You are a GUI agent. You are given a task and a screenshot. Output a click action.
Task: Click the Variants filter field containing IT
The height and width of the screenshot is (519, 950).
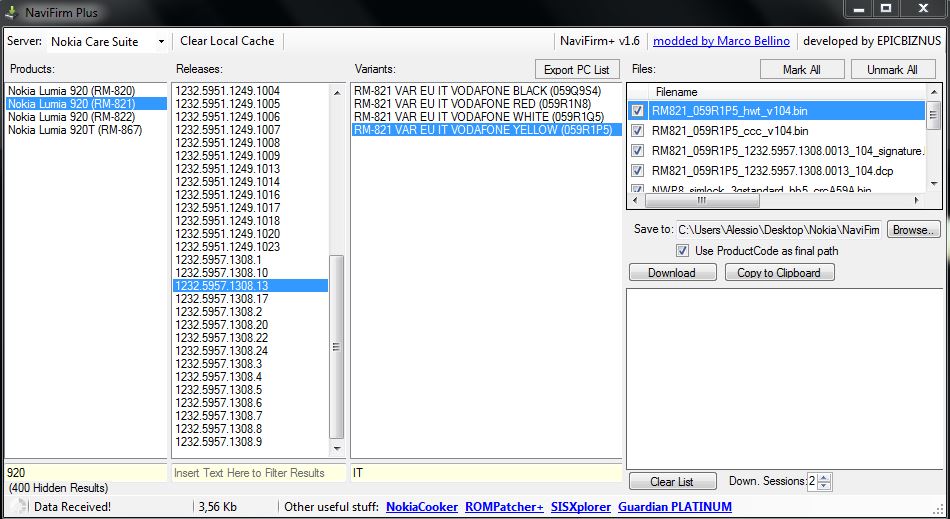tap(486, 473)
